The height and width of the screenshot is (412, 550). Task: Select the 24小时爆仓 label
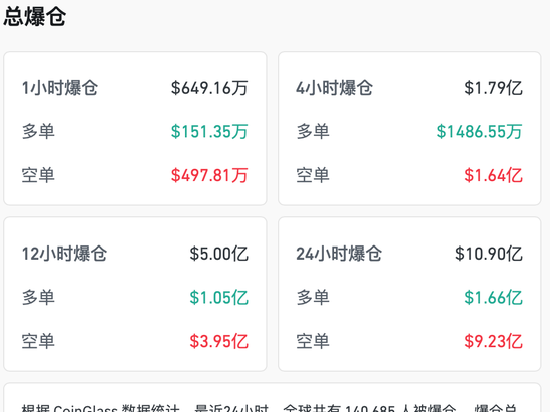339,254
